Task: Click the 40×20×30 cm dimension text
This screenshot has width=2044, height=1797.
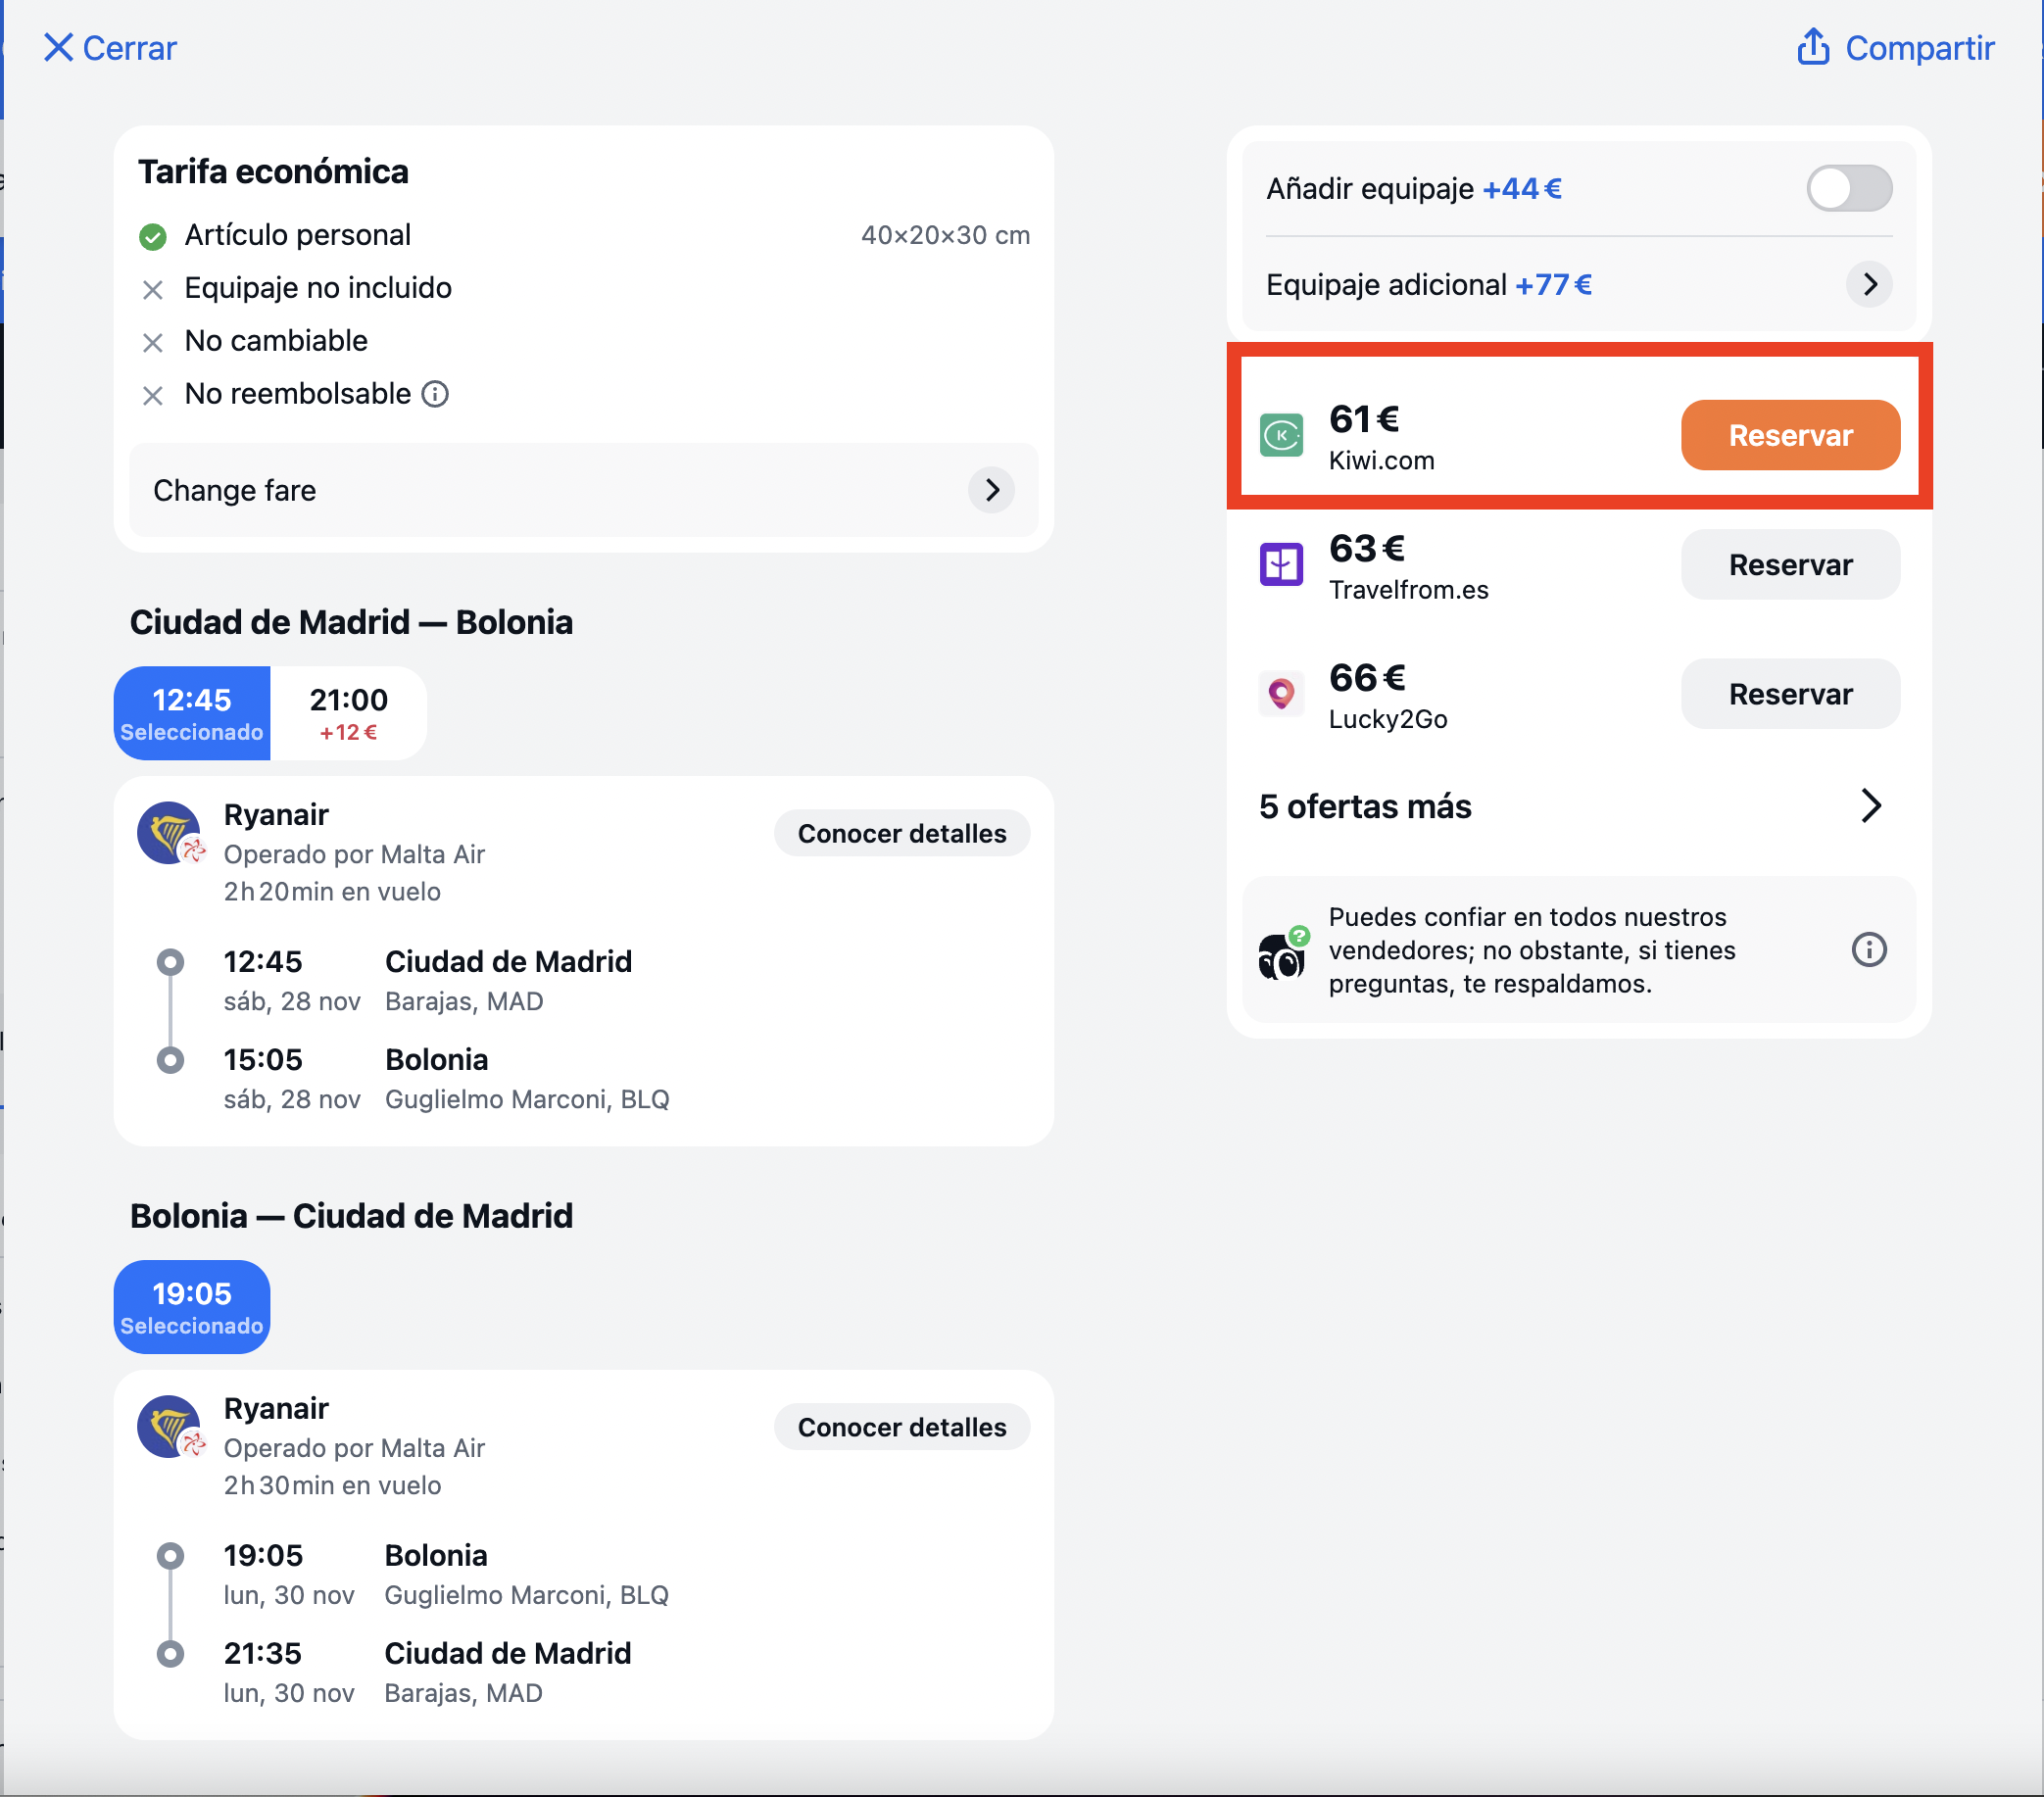Action: (x=945, y=235)
